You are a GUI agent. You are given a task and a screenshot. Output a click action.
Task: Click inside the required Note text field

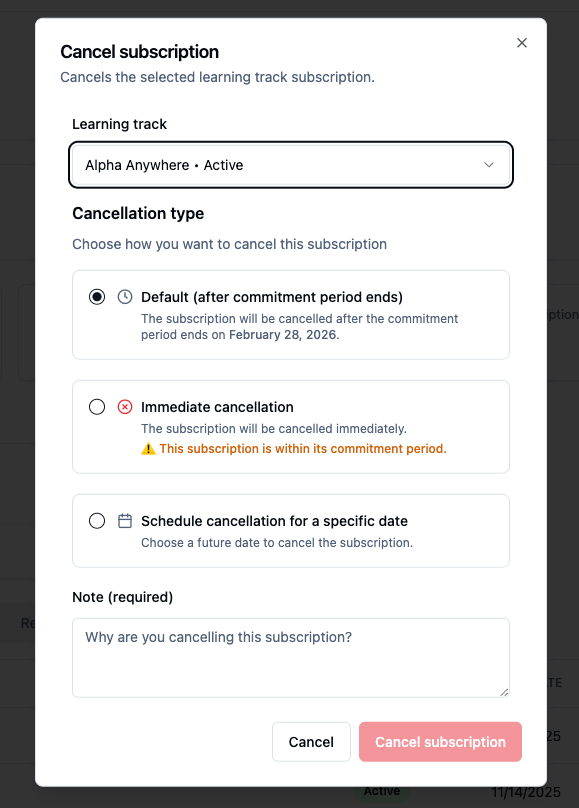pos(290,655)
